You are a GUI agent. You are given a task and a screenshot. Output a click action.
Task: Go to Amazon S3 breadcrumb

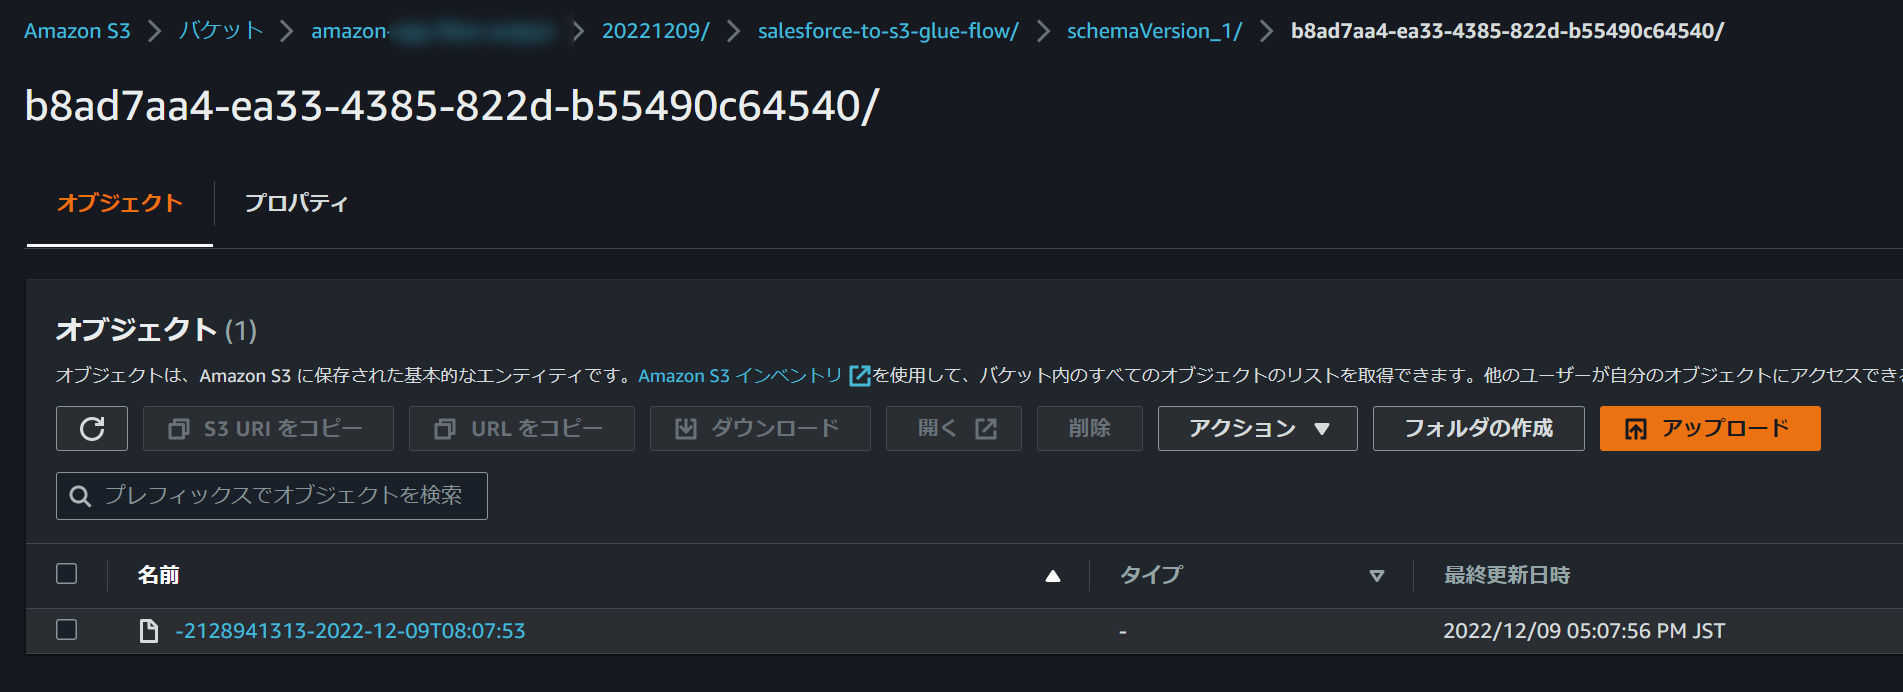[x=77, y=31]
